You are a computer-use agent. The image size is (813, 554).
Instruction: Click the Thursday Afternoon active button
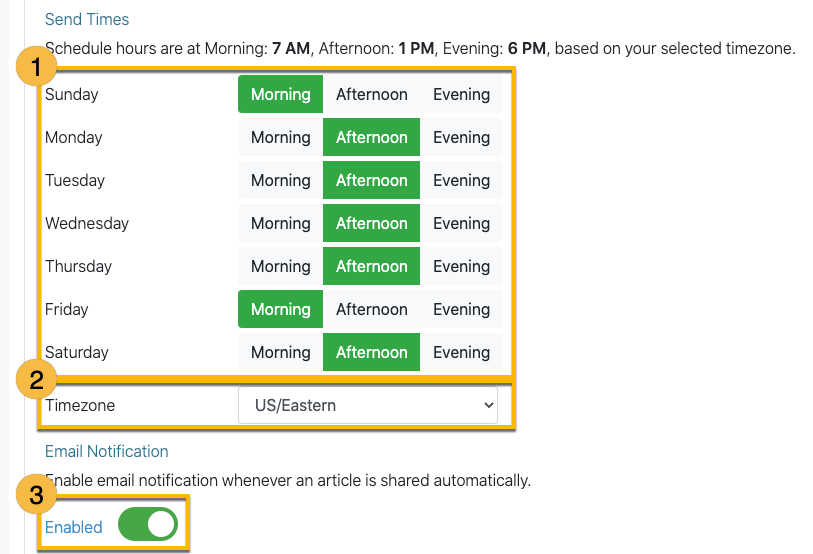tap(371, 267)
